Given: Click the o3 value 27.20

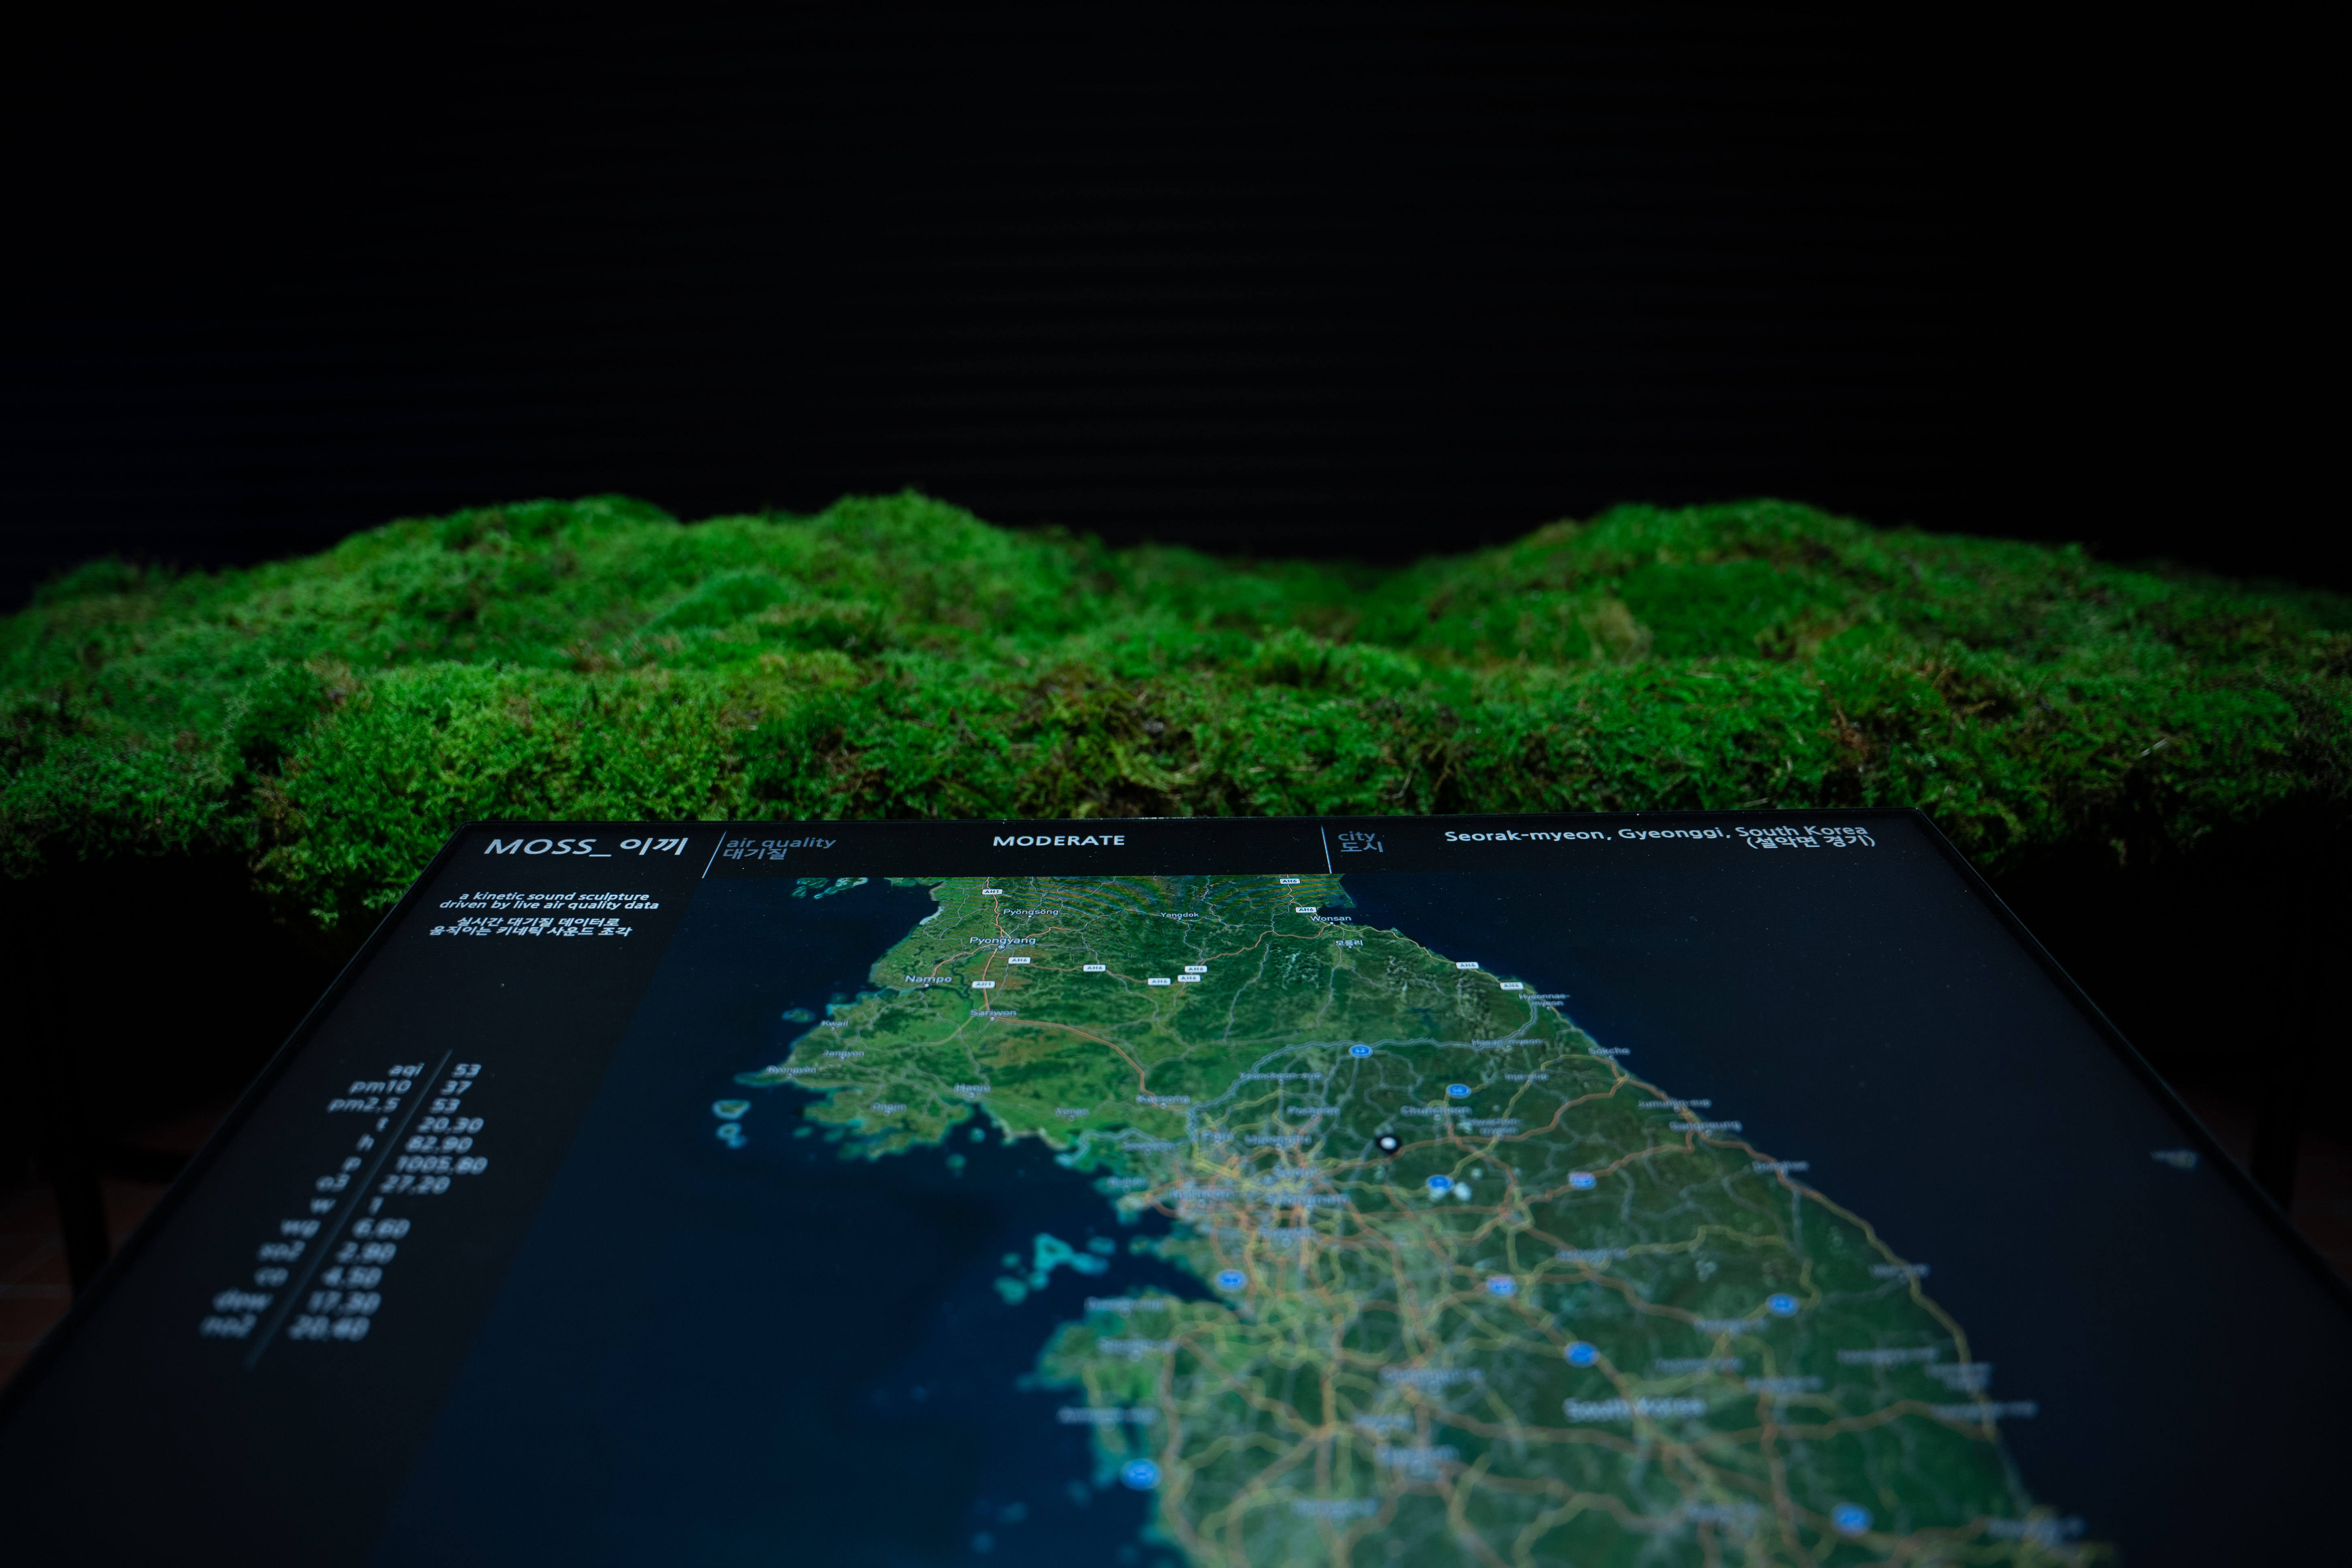Looking at the screenshot, I should (x=416, y=1184).
